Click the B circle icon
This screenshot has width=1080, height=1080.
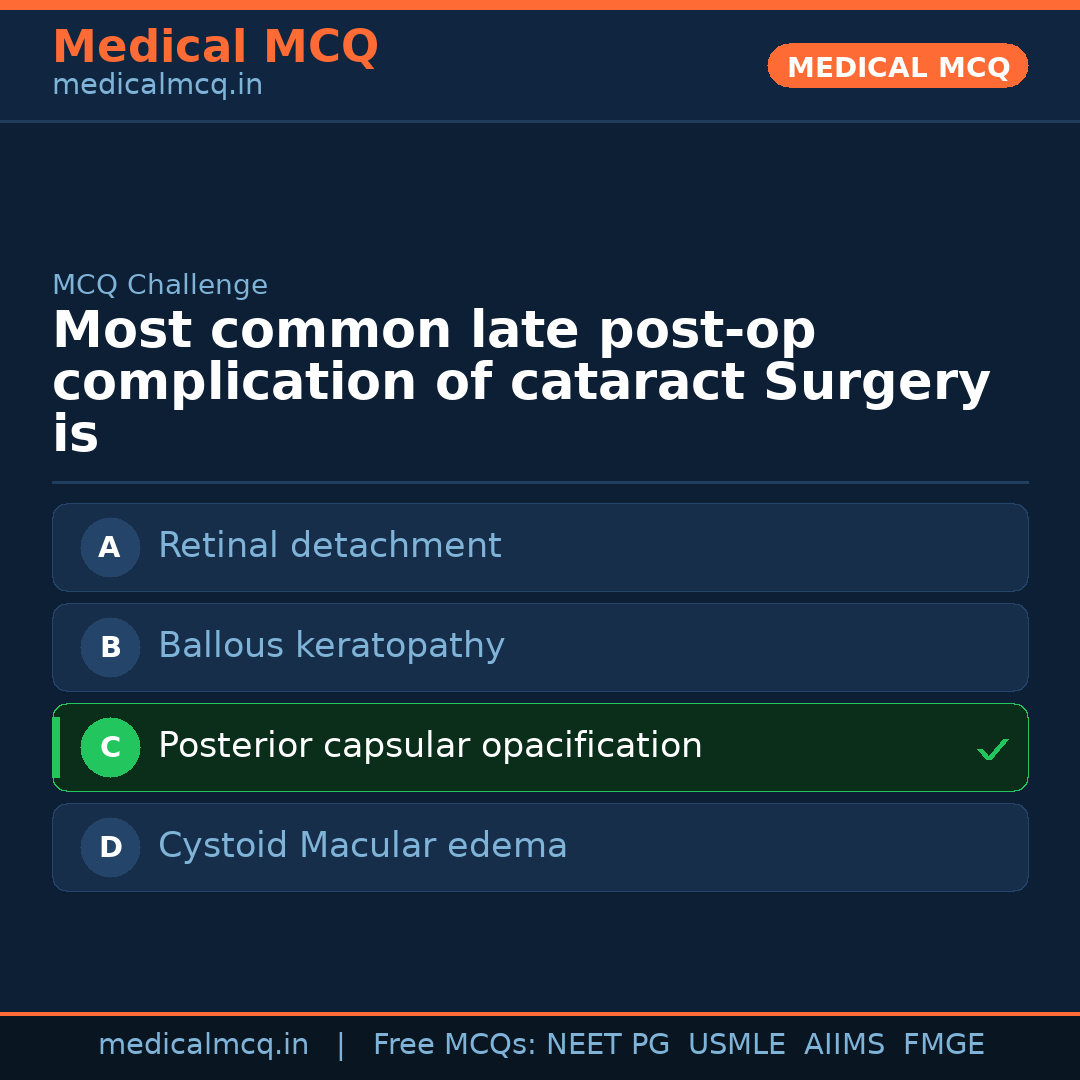[110, 647]
